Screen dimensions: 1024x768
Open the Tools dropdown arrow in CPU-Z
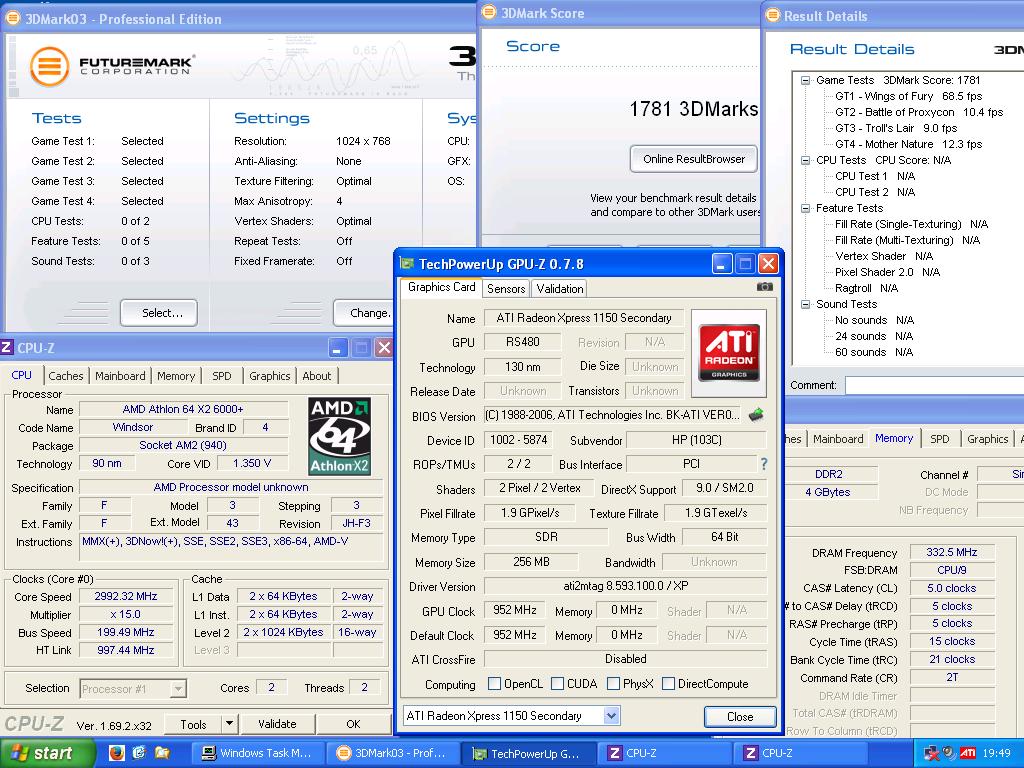[x=229, y=724]
